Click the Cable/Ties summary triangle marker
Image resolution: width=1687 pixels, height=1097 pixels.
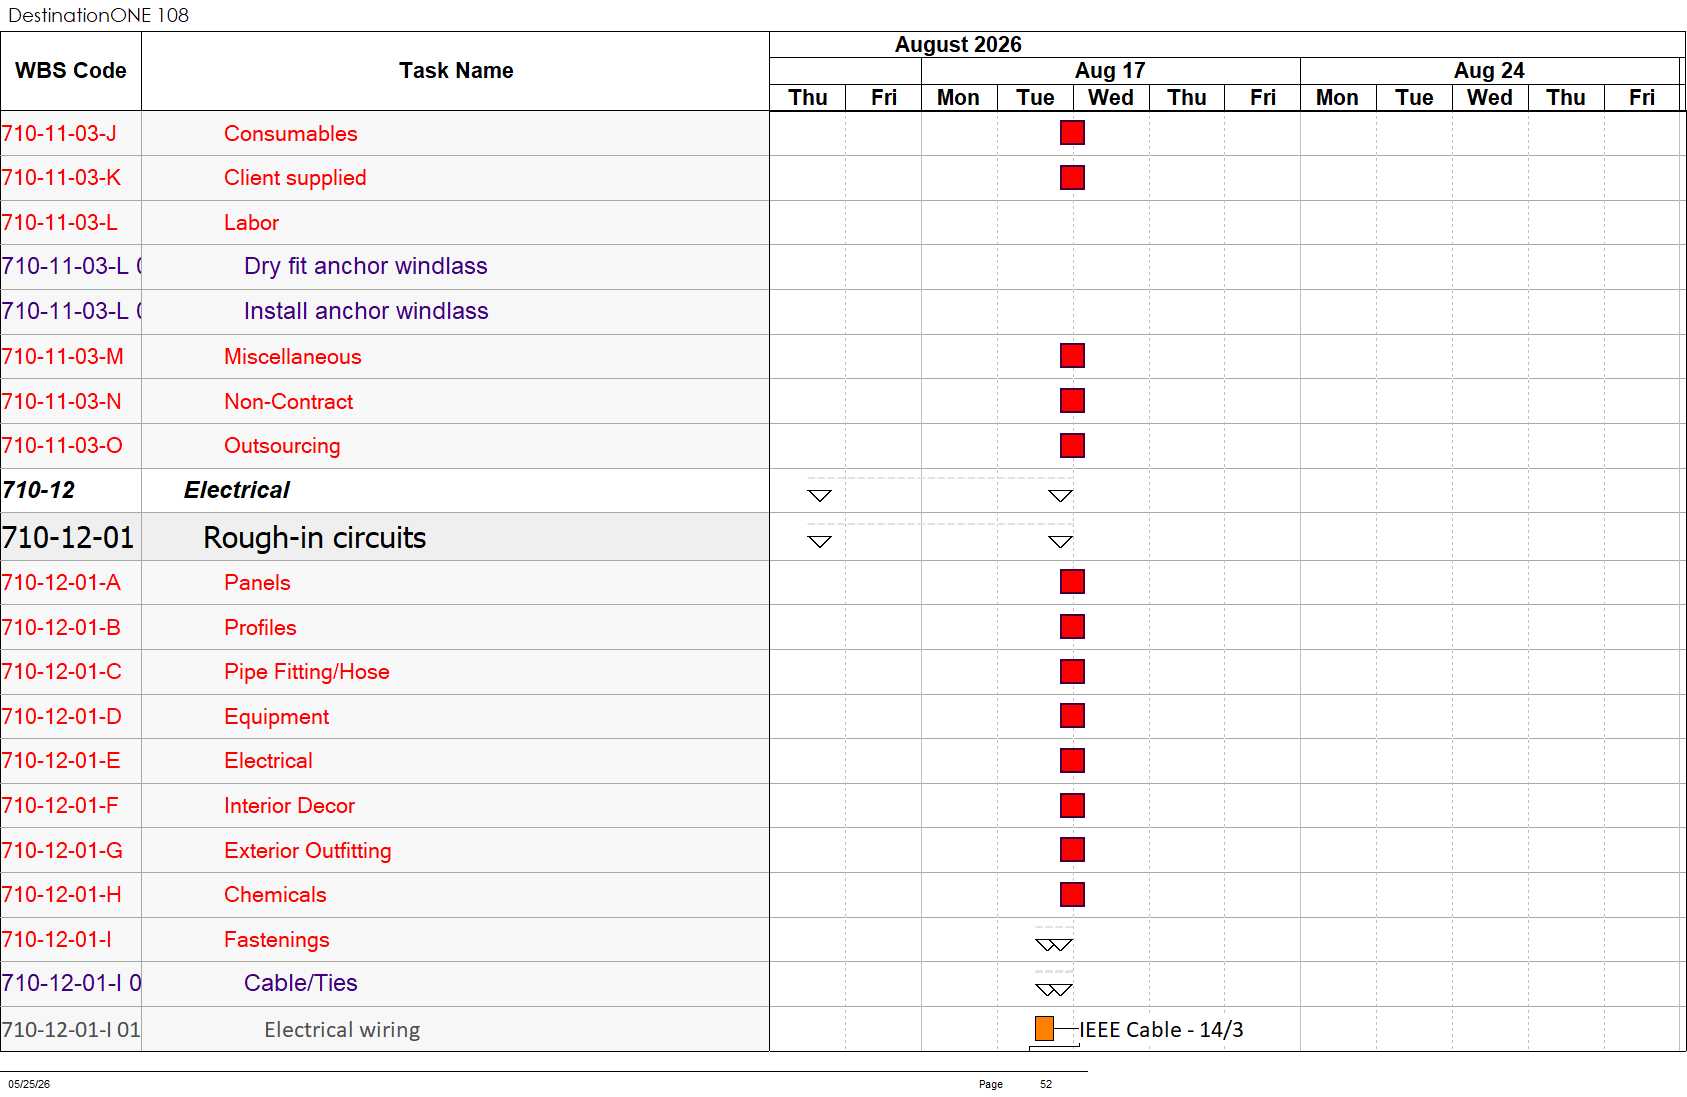coord(1054,990)
